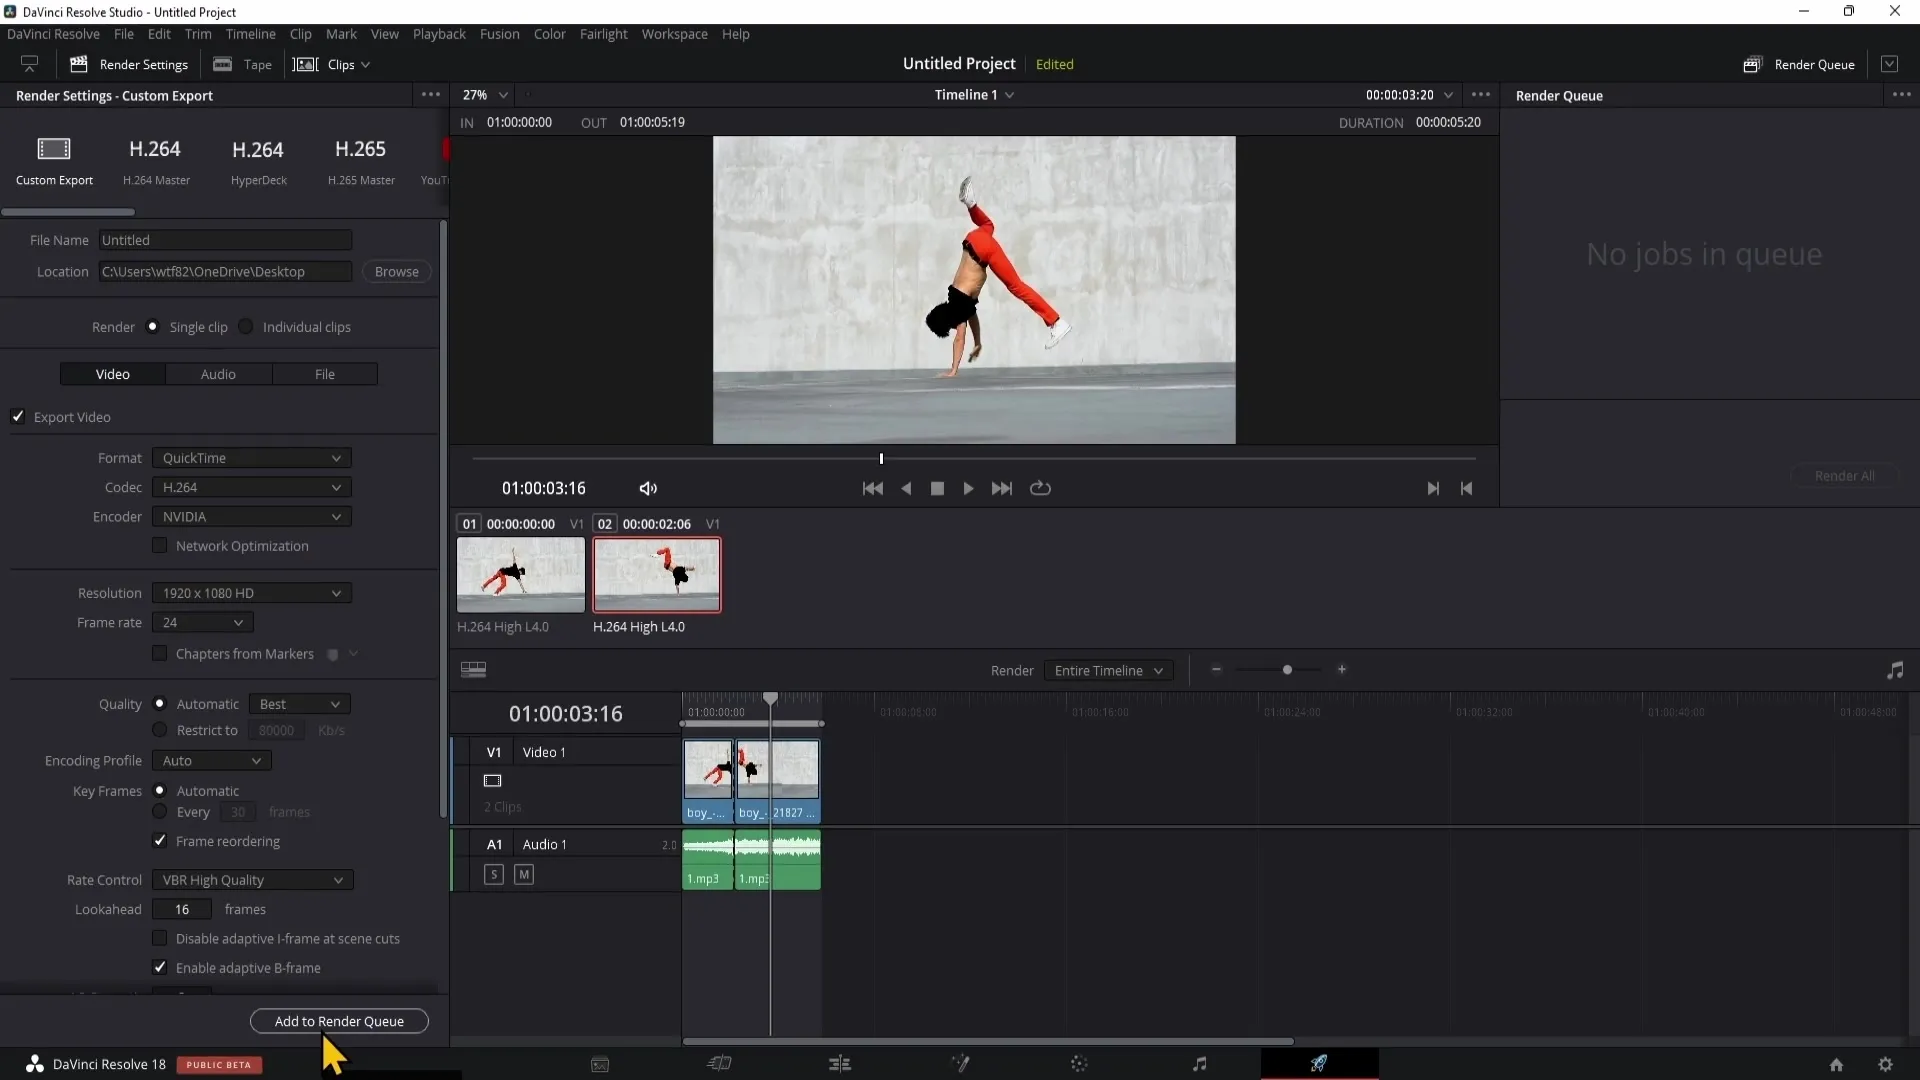Image resolution: width=1920 pixels, height=1080 pixels.
Task: Click the Edit page icon in toolbar
Action: pos(839,1063)
